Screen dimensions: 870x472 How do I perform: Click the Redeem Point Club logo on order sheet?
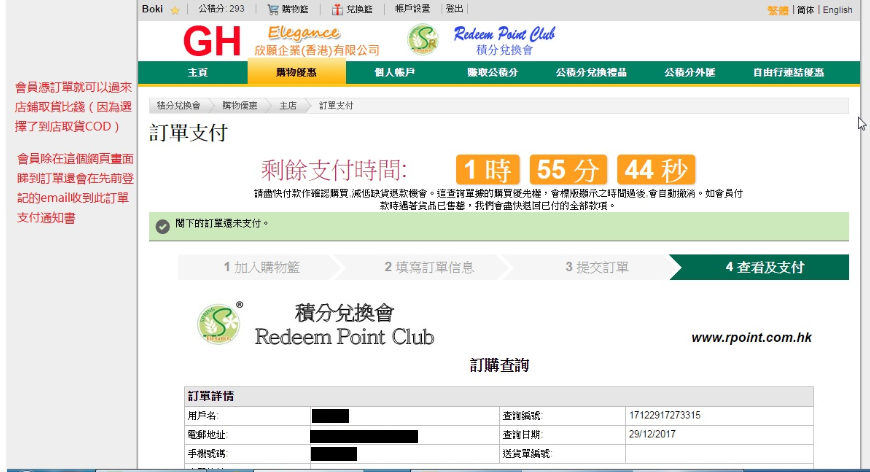coord(316,325)
